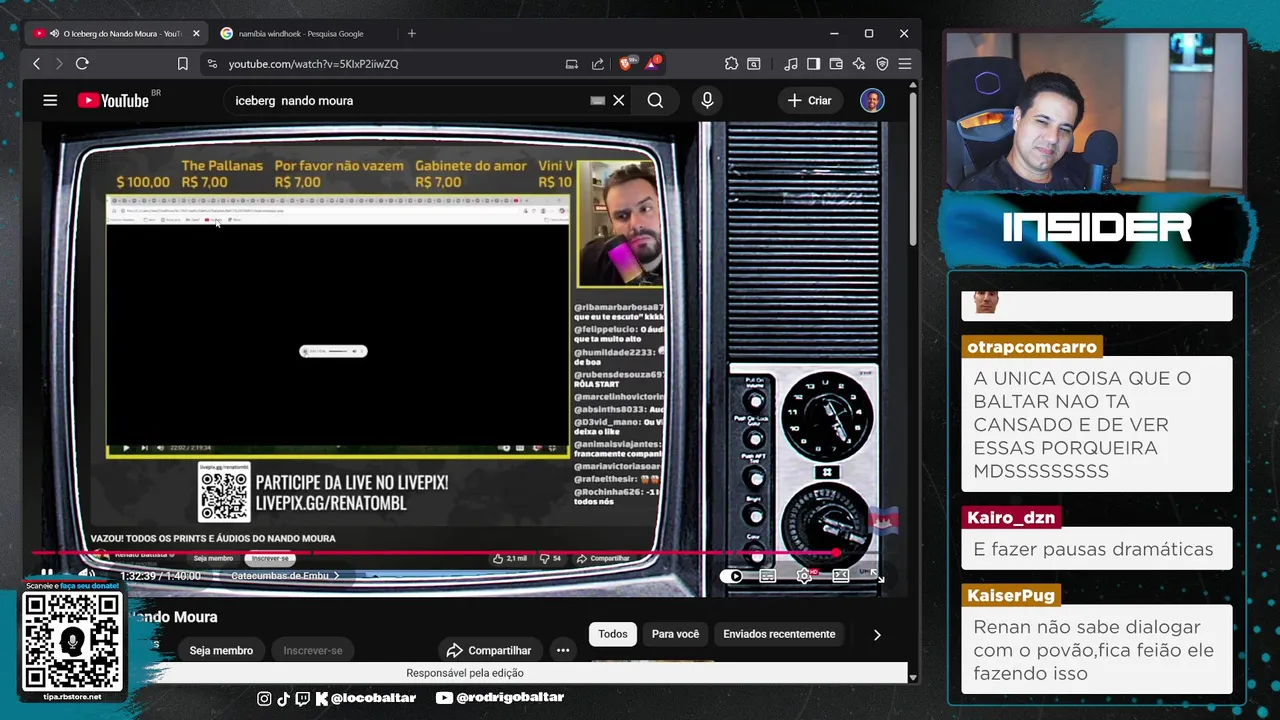Viewport: 1280px width, 720px height.
Task: Open the extensions puzzle icon
Action: (x=731, y=64)
